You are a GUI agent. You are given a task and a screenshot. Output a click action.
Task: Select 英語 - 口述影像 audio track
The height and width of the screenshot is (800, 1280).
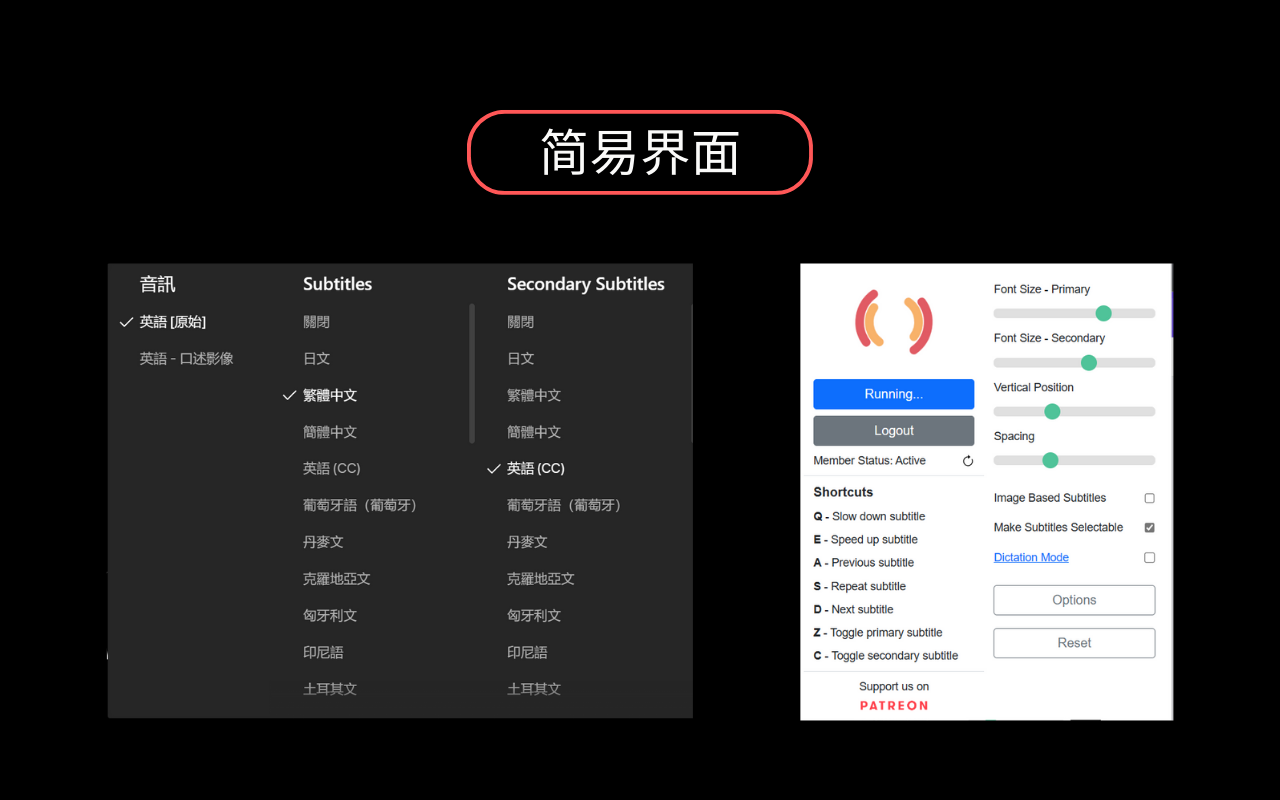tap(187, 358)
